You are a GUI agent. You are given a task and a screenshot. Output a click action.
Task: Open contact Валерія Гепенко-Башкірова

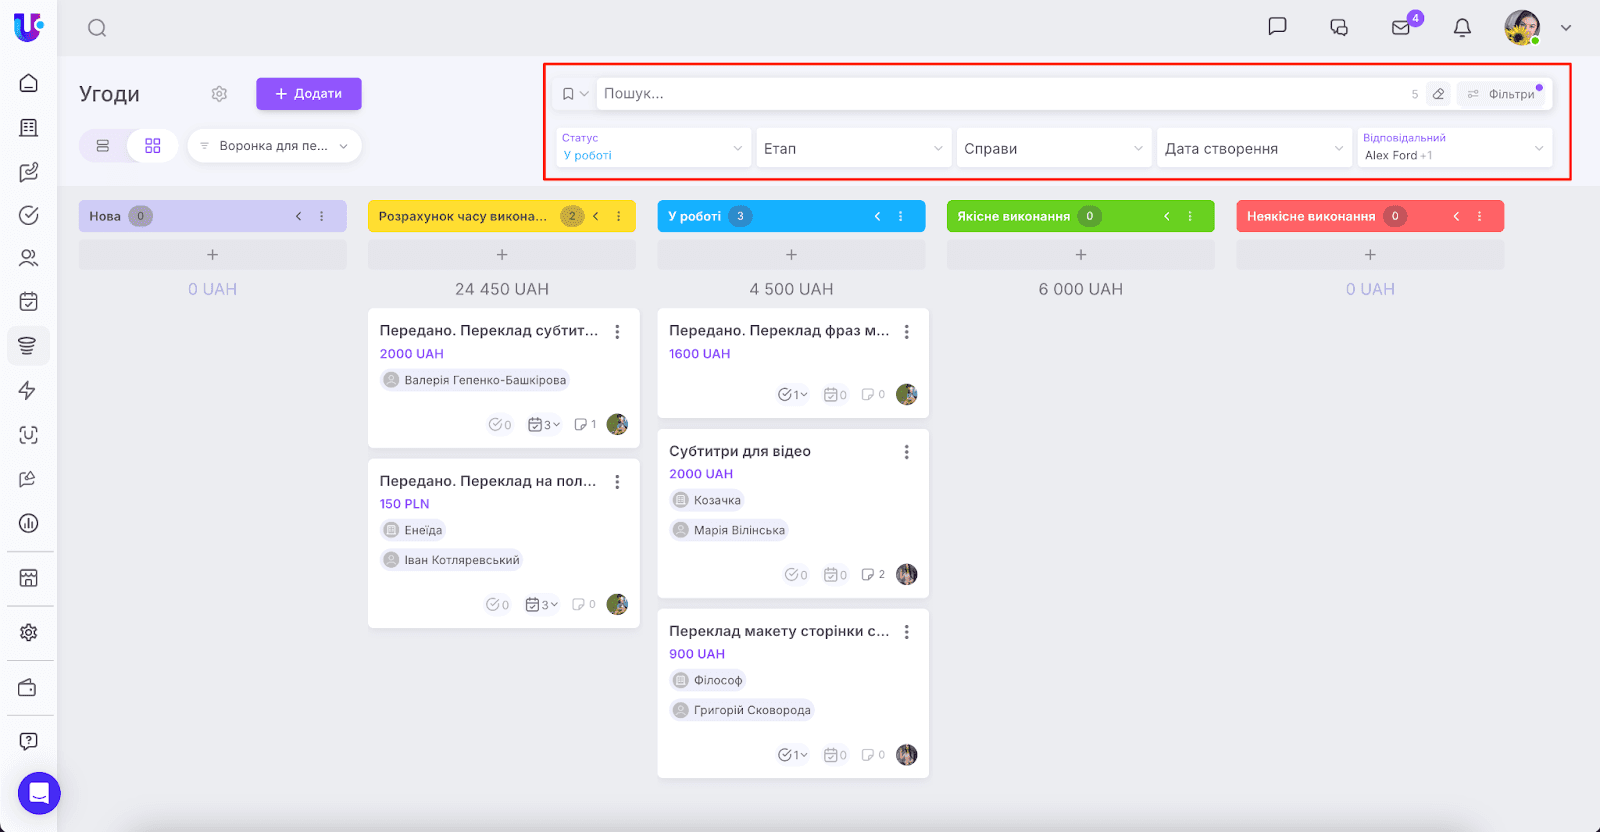coord(475,380)
